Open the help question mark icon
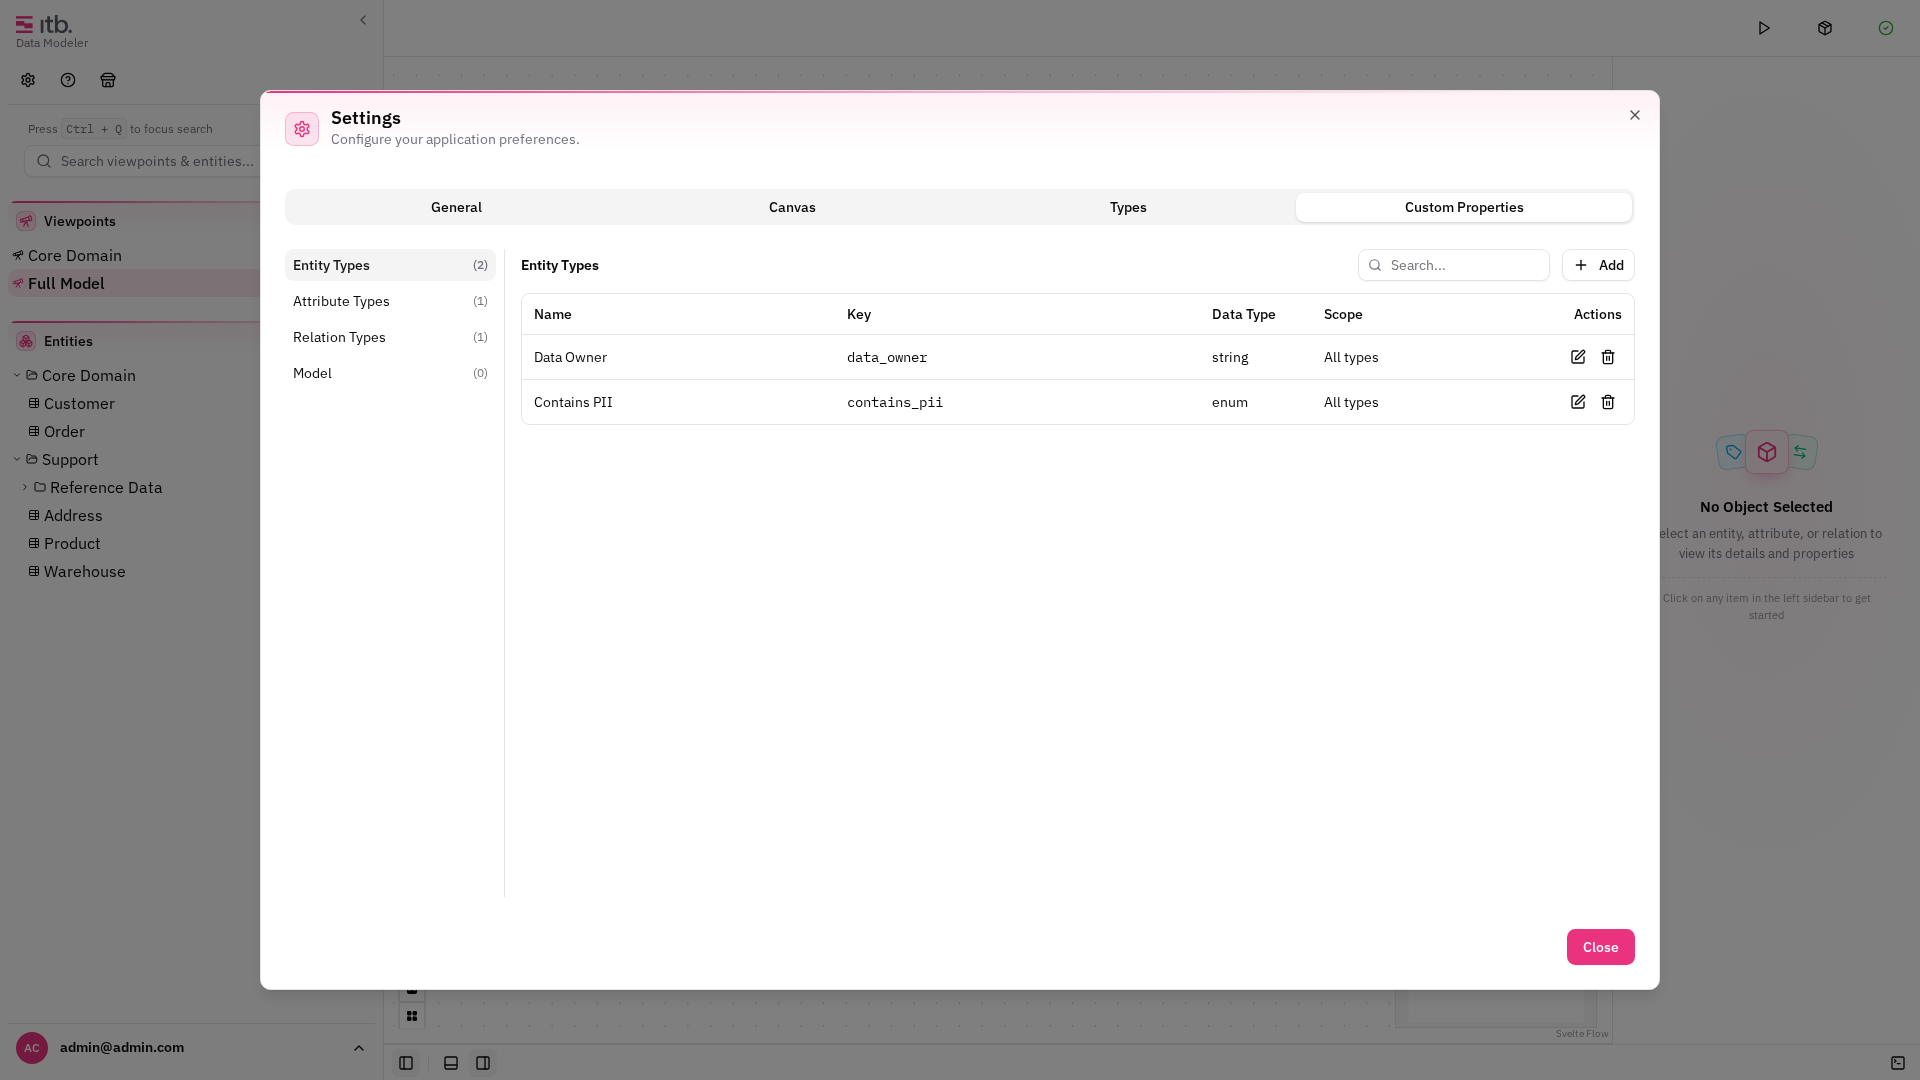The width and height of the screenshot is (1920, 1080). coord(68,80)
